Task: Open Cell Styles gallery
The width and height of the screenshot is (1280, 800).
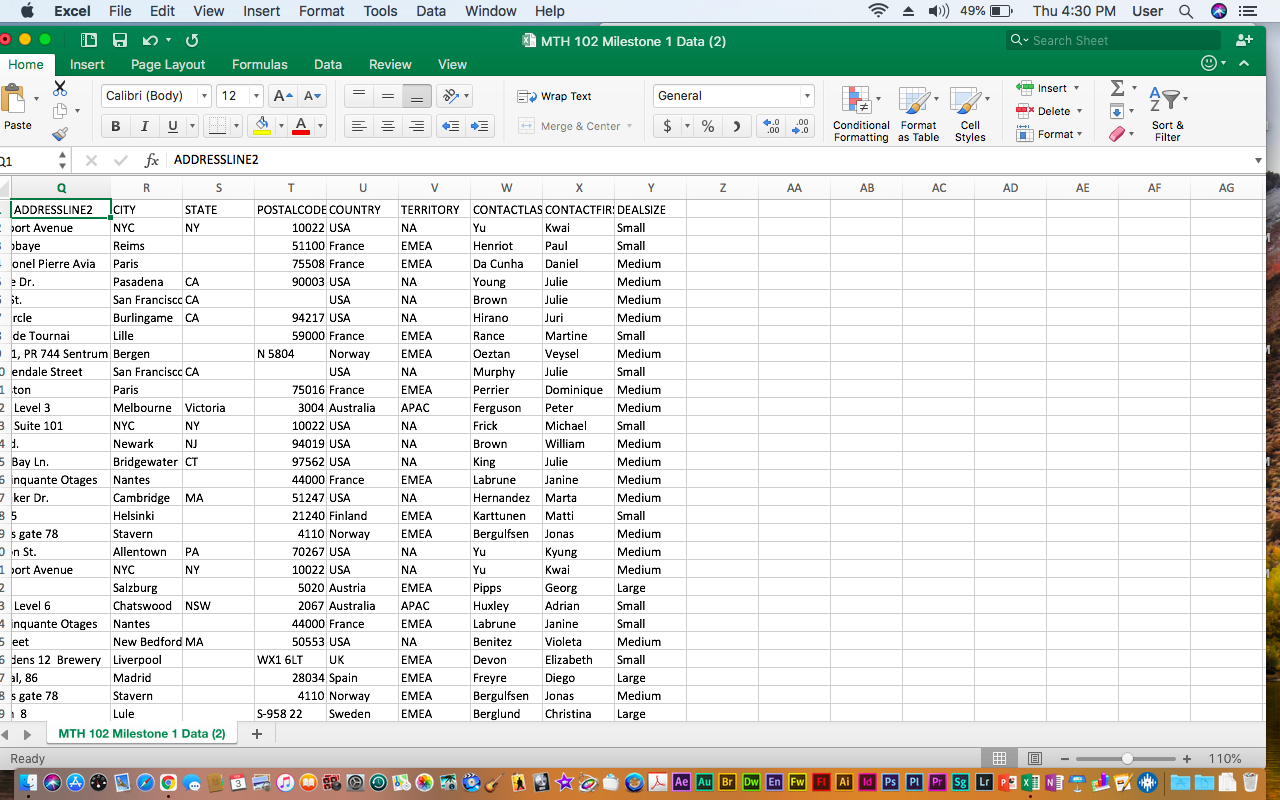Action: [x=969, y=113]
